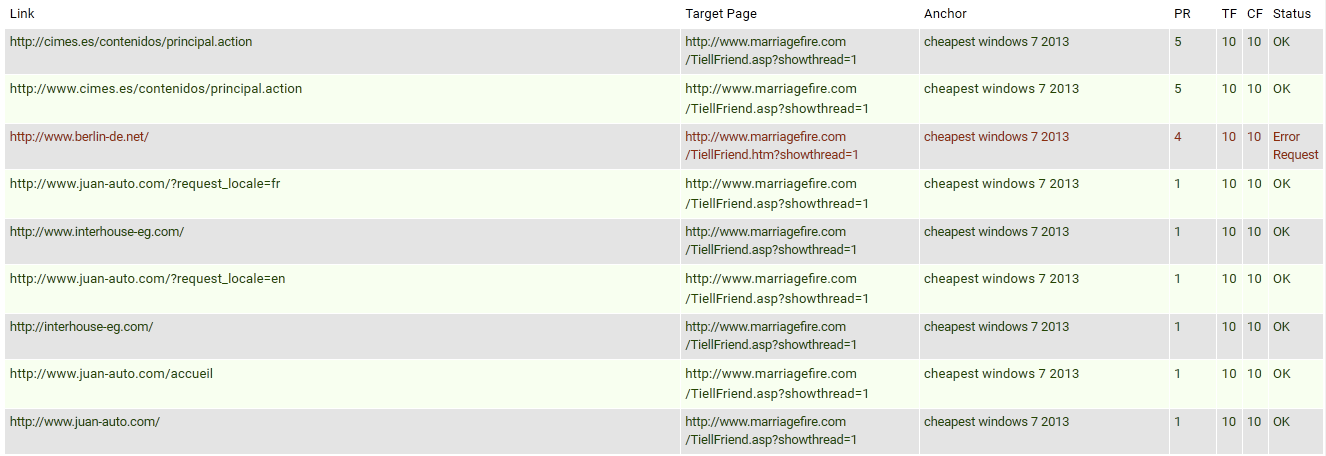This screenshot has width=1326, height=456.
Task: Click the OK status in the request_locale=en row
Action: point(1282,279)
